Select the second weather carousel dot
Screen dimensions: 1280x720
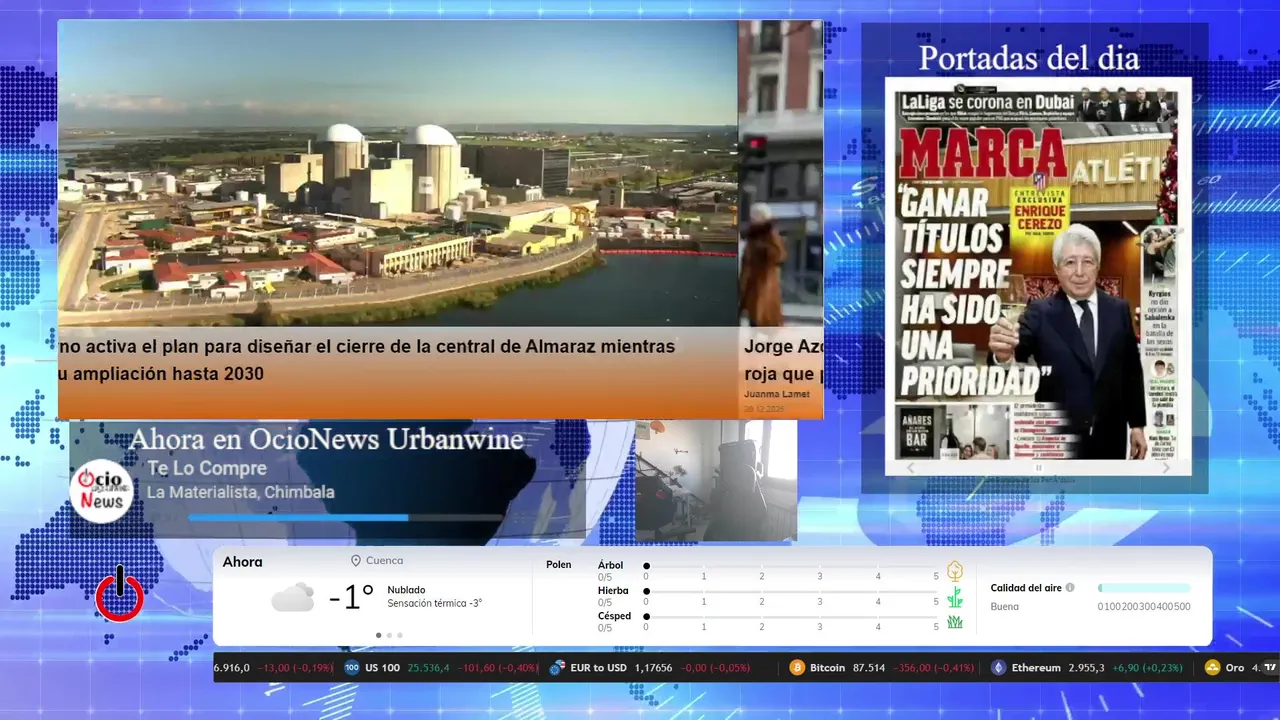(389, 635)
